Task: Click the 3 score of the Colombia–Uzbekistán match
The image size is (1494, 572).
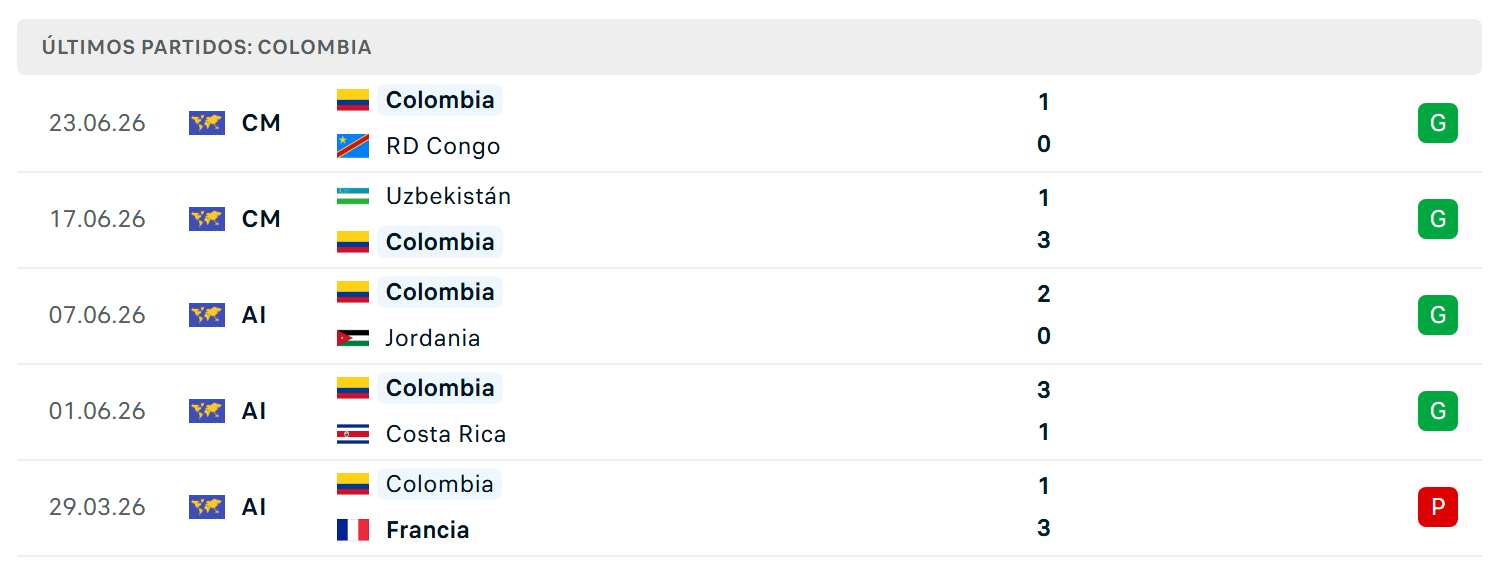Action: coord(1044,240)
